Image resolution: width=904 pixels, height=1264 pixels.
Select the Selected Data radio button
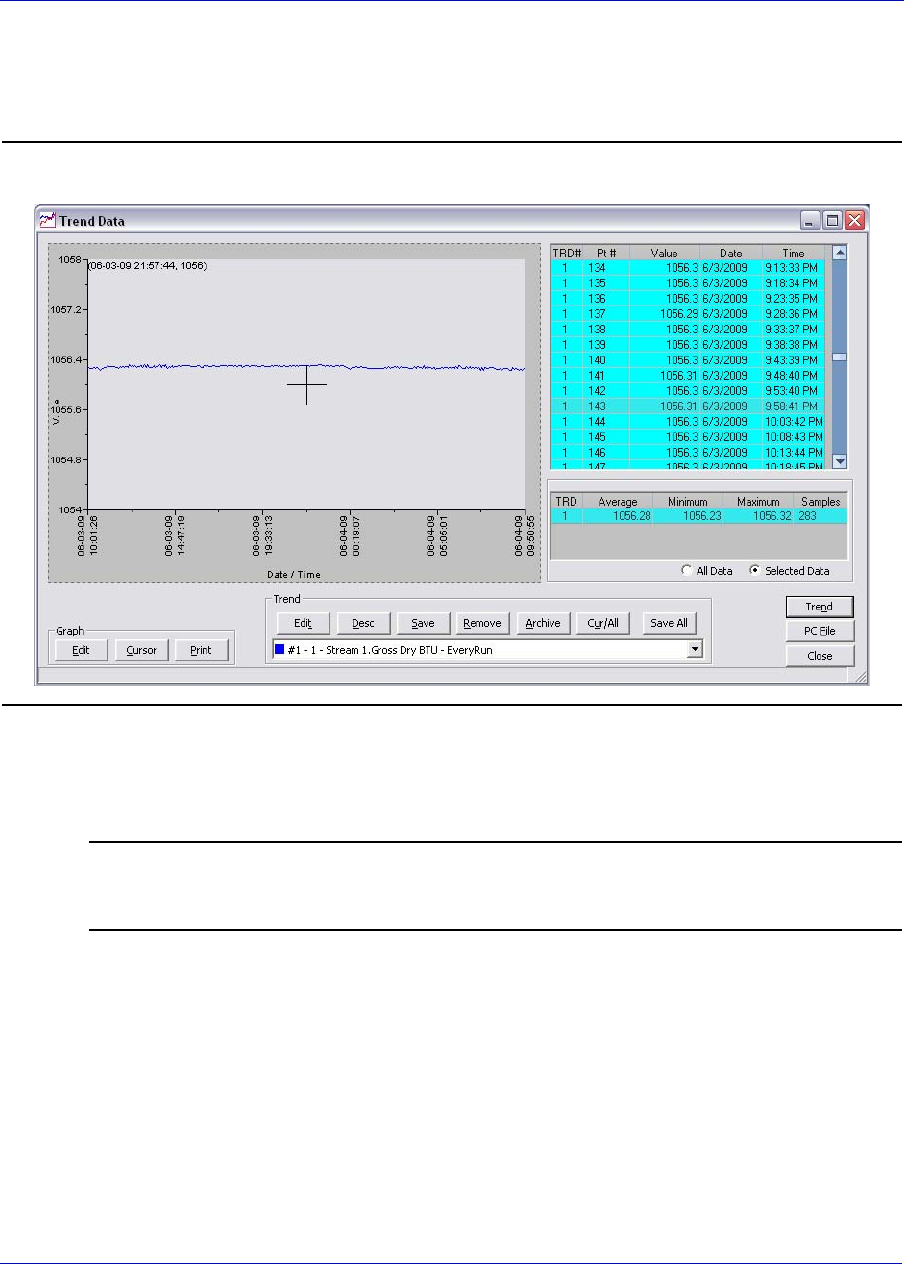click(755, 571)
